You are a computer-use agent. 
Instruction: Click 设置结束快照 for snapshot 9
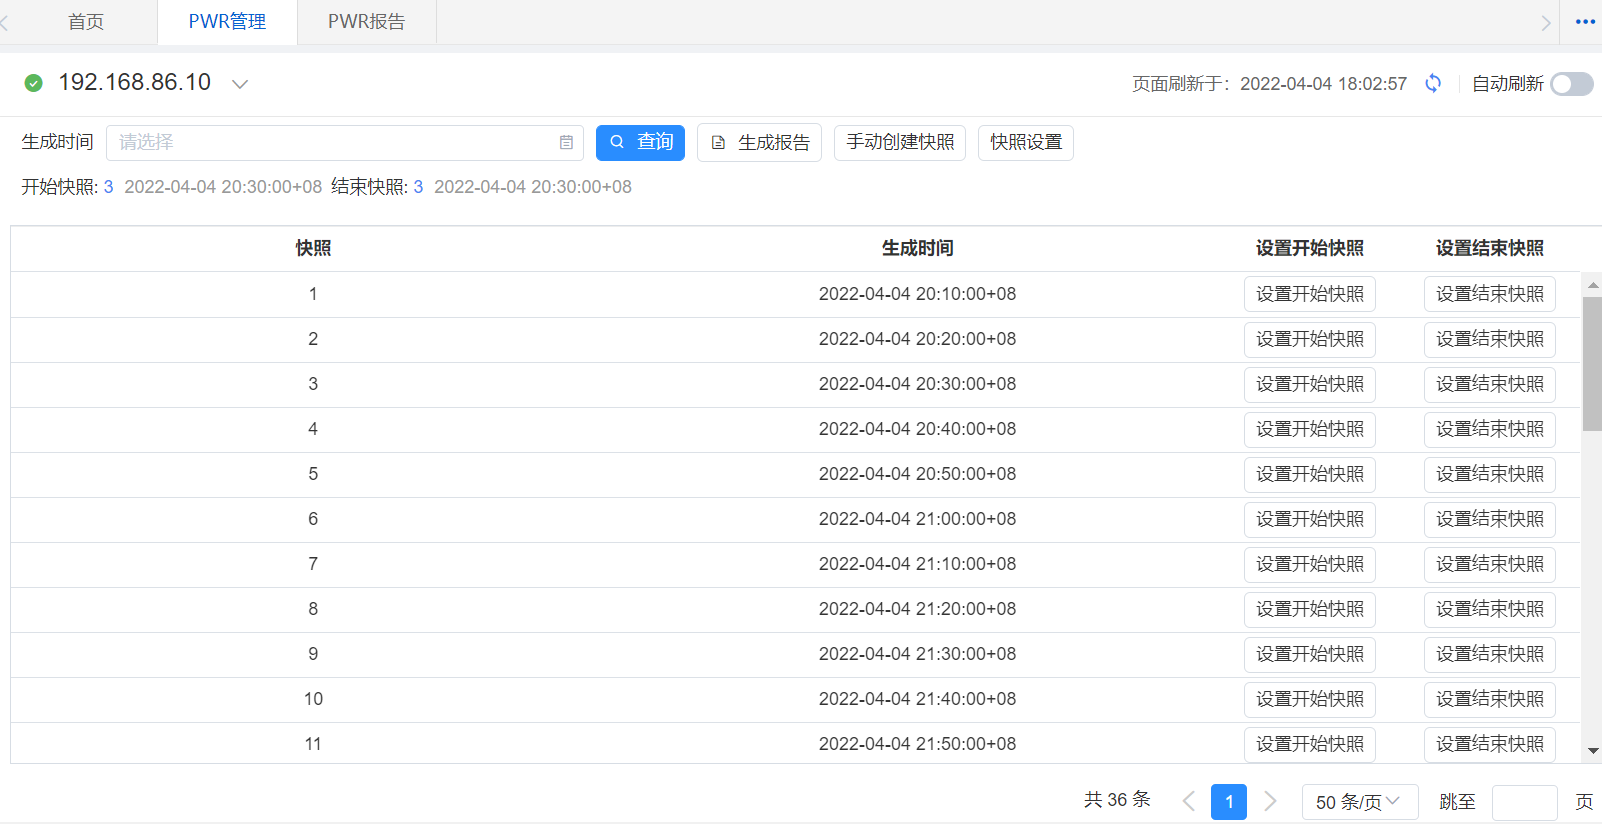1490,654
